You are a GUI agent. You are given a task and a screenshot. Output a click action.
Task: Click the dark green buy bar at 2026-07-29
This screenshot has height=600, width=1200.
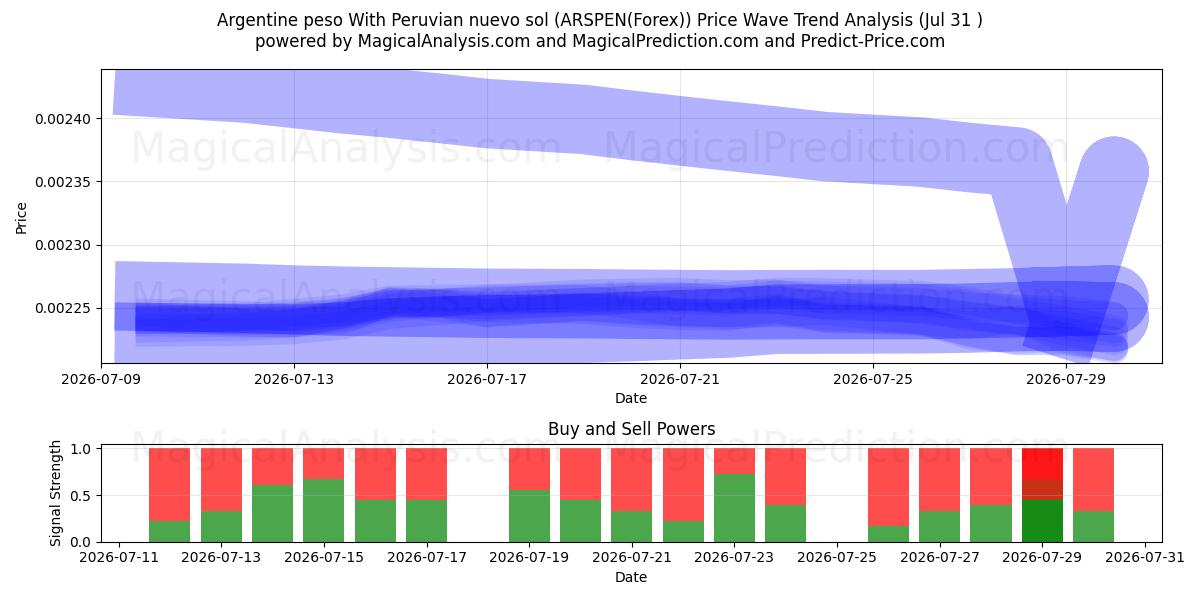[1042, 521]
